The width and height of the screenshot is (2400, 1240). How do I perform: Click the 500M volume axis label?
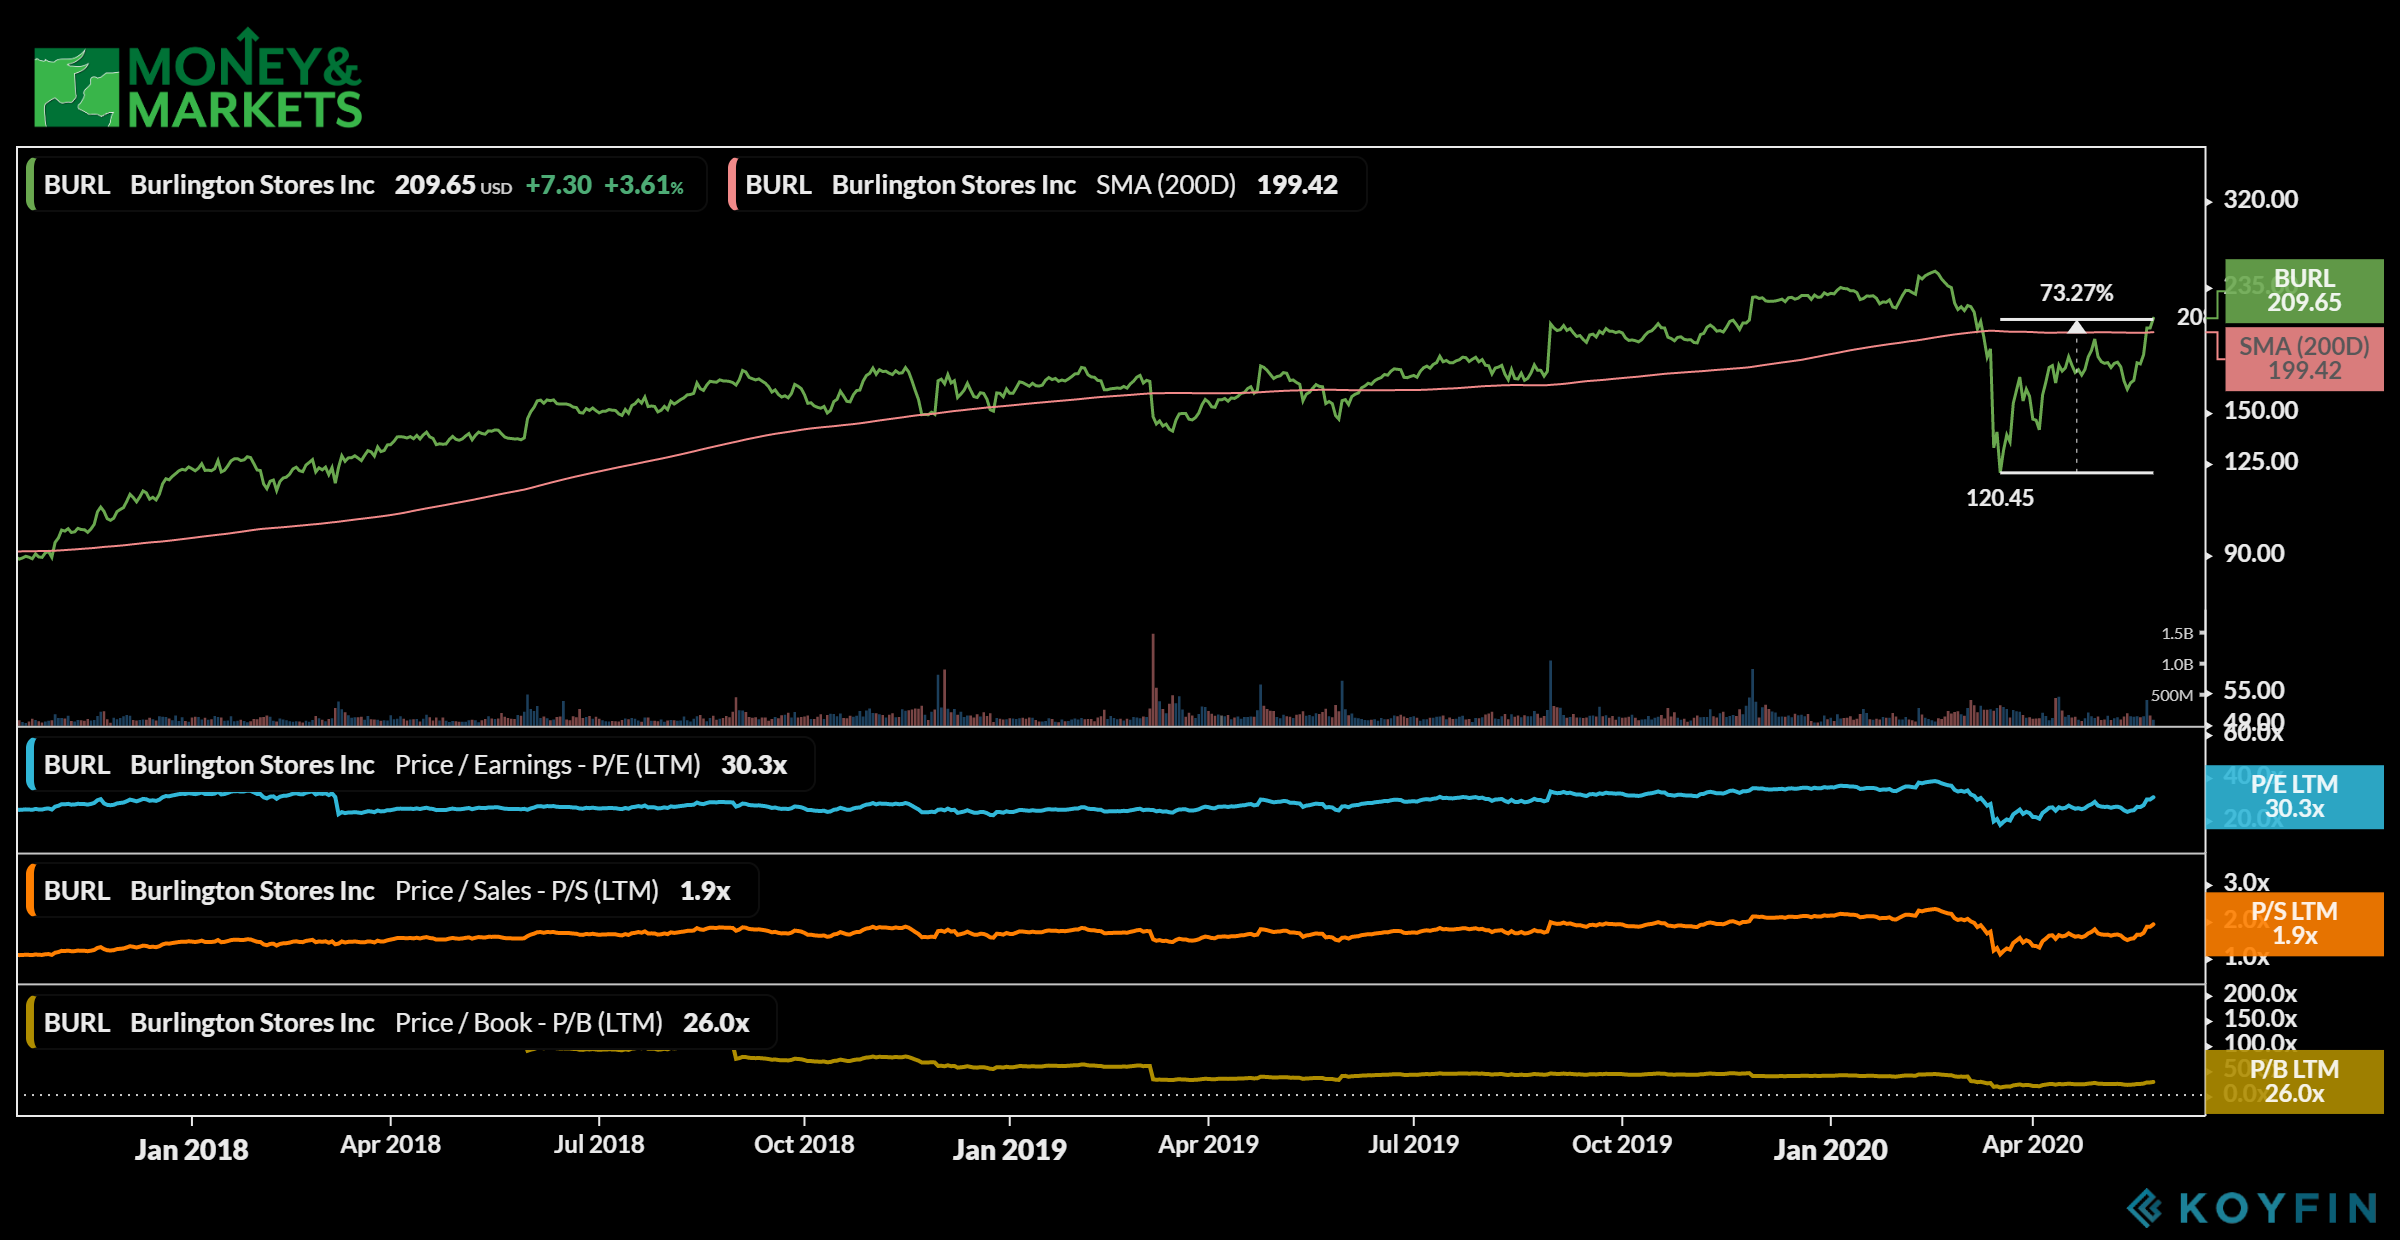click(x=2172, y=696)
